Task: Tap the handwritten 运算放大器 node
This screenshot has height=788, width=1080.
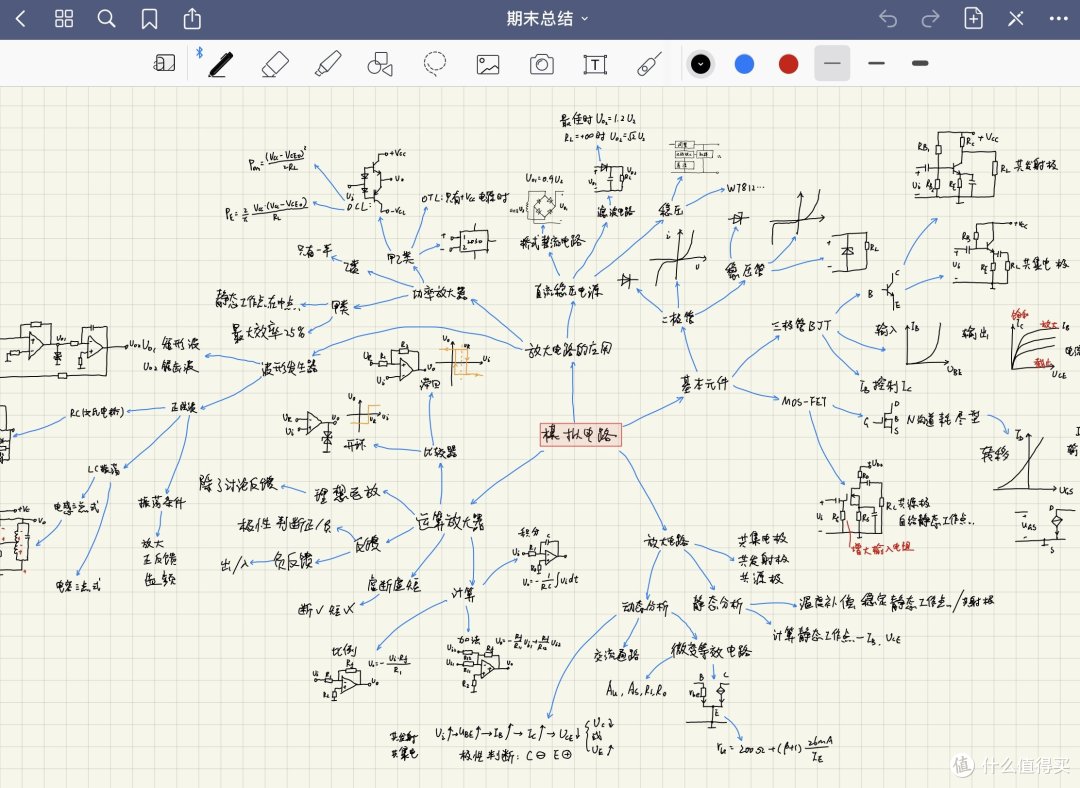Action: (450, 521)
